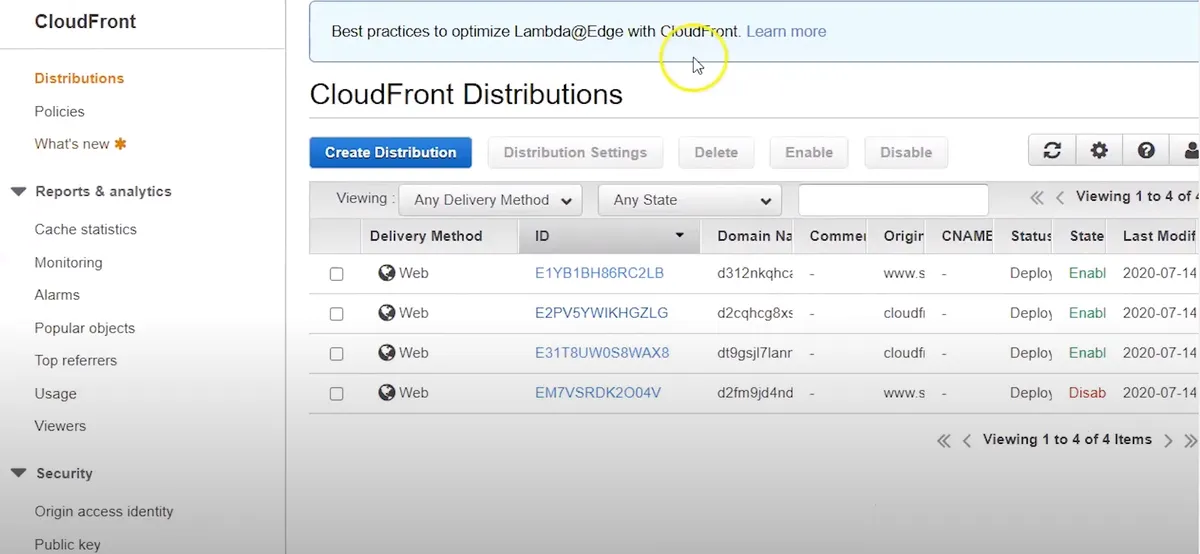Open Policies in the sidebar

coord(59,111)
